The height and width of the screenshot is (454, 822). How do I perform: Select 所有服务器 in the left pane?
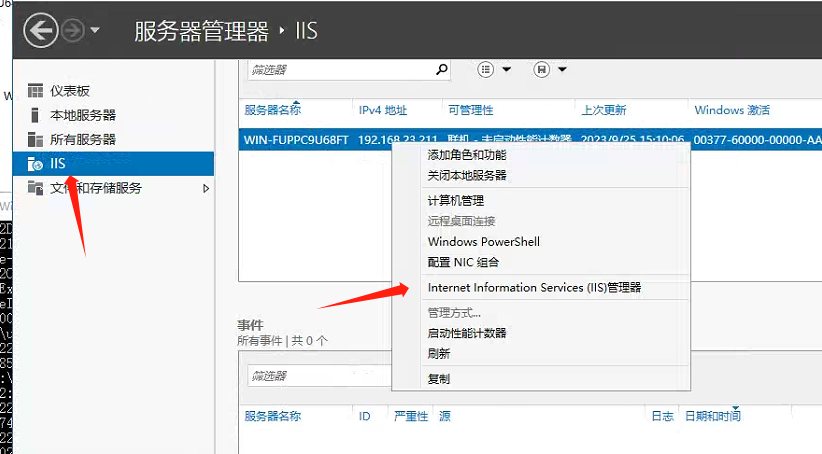pos(82,139)
